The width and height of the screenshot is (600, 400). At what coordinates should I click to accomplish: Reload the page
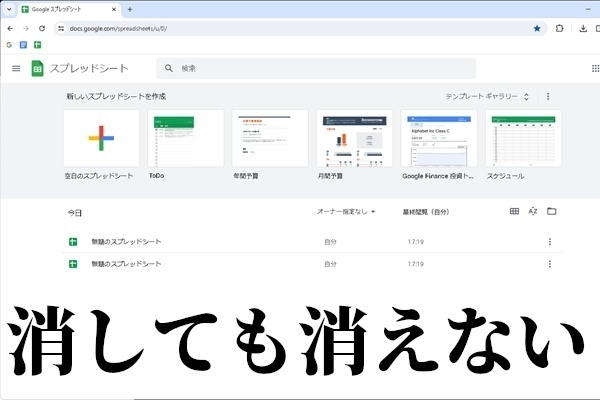pyautogui.click(x=42, y=28)
